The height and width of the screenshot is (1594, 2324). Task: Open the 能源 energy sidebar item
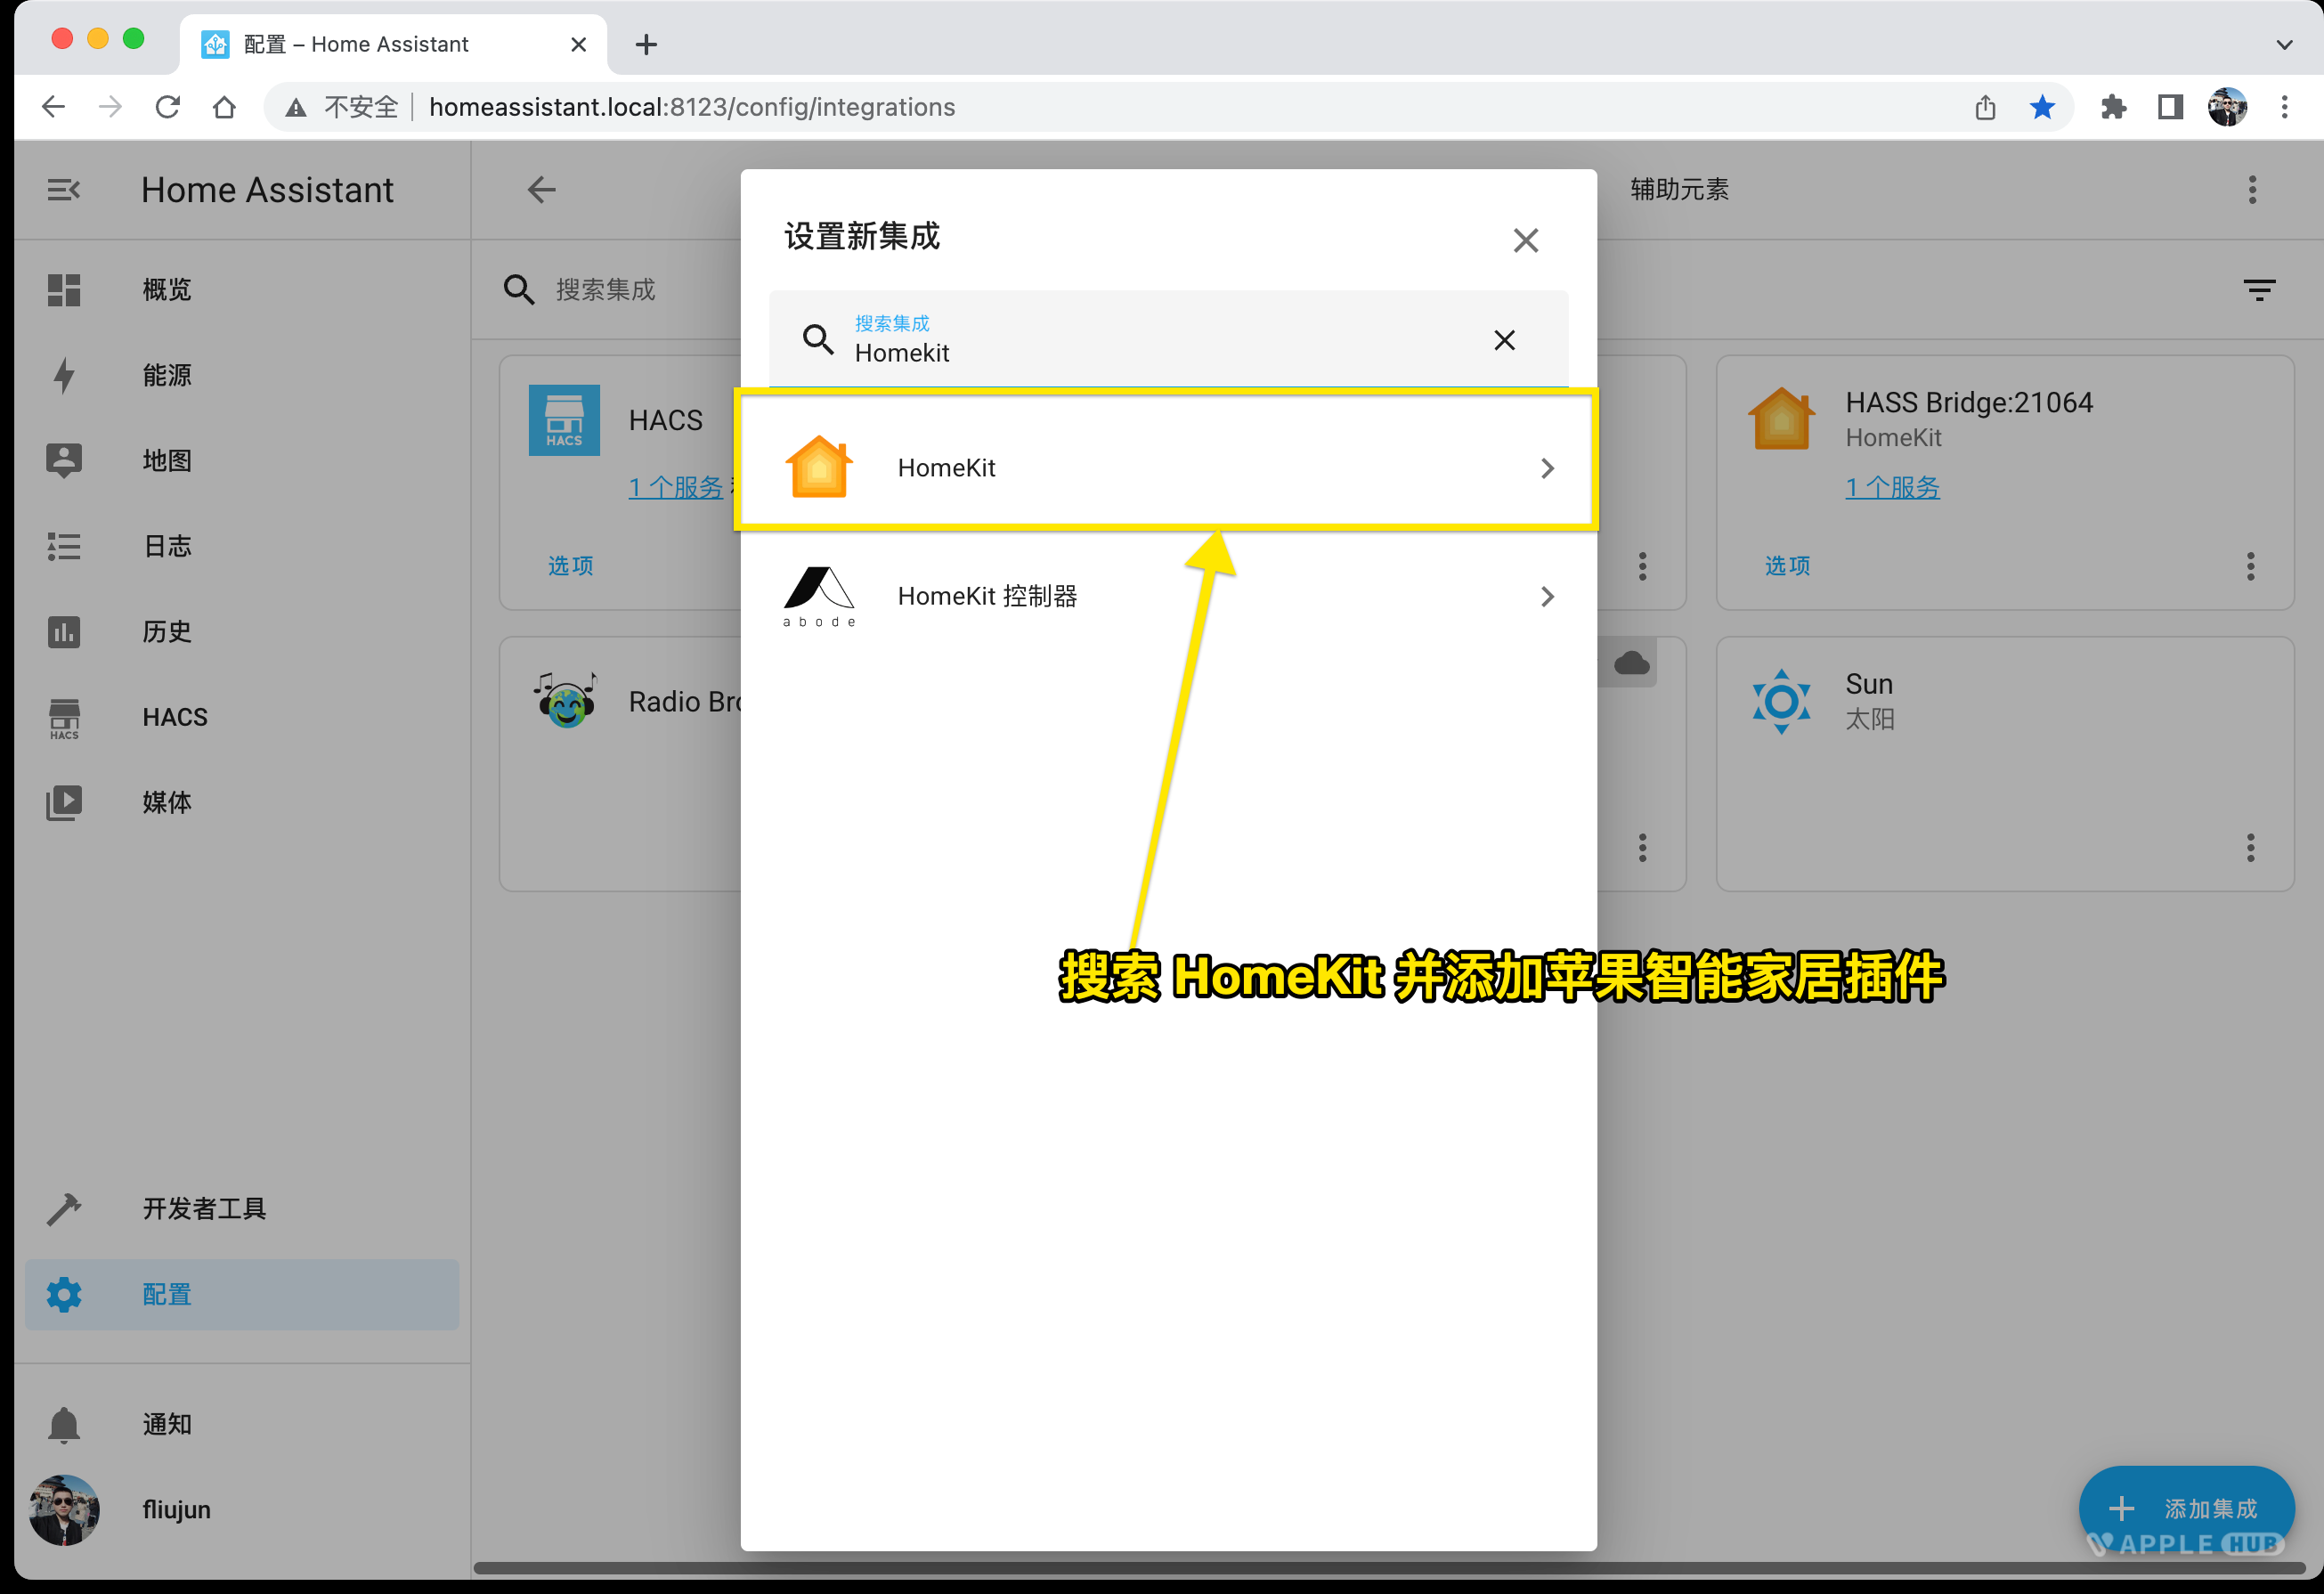[166, 375]
